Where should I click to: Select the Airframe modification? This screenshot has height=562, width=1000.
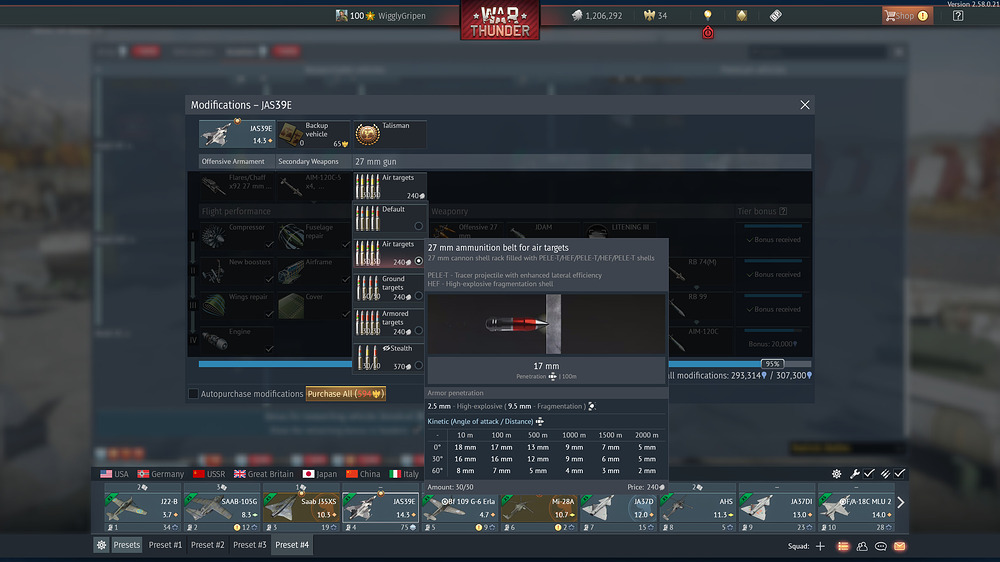pos(314,271)
